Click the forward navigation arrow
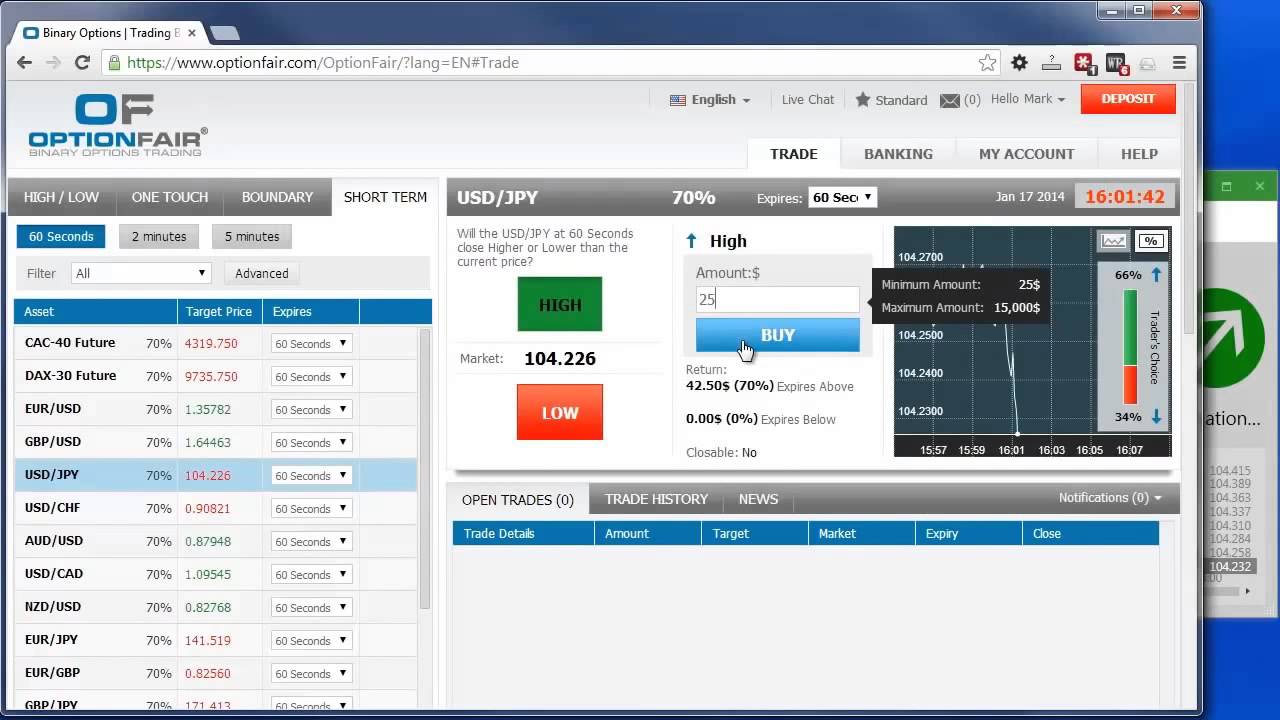Screen dimensions: 1280x720 coord(53,62)
